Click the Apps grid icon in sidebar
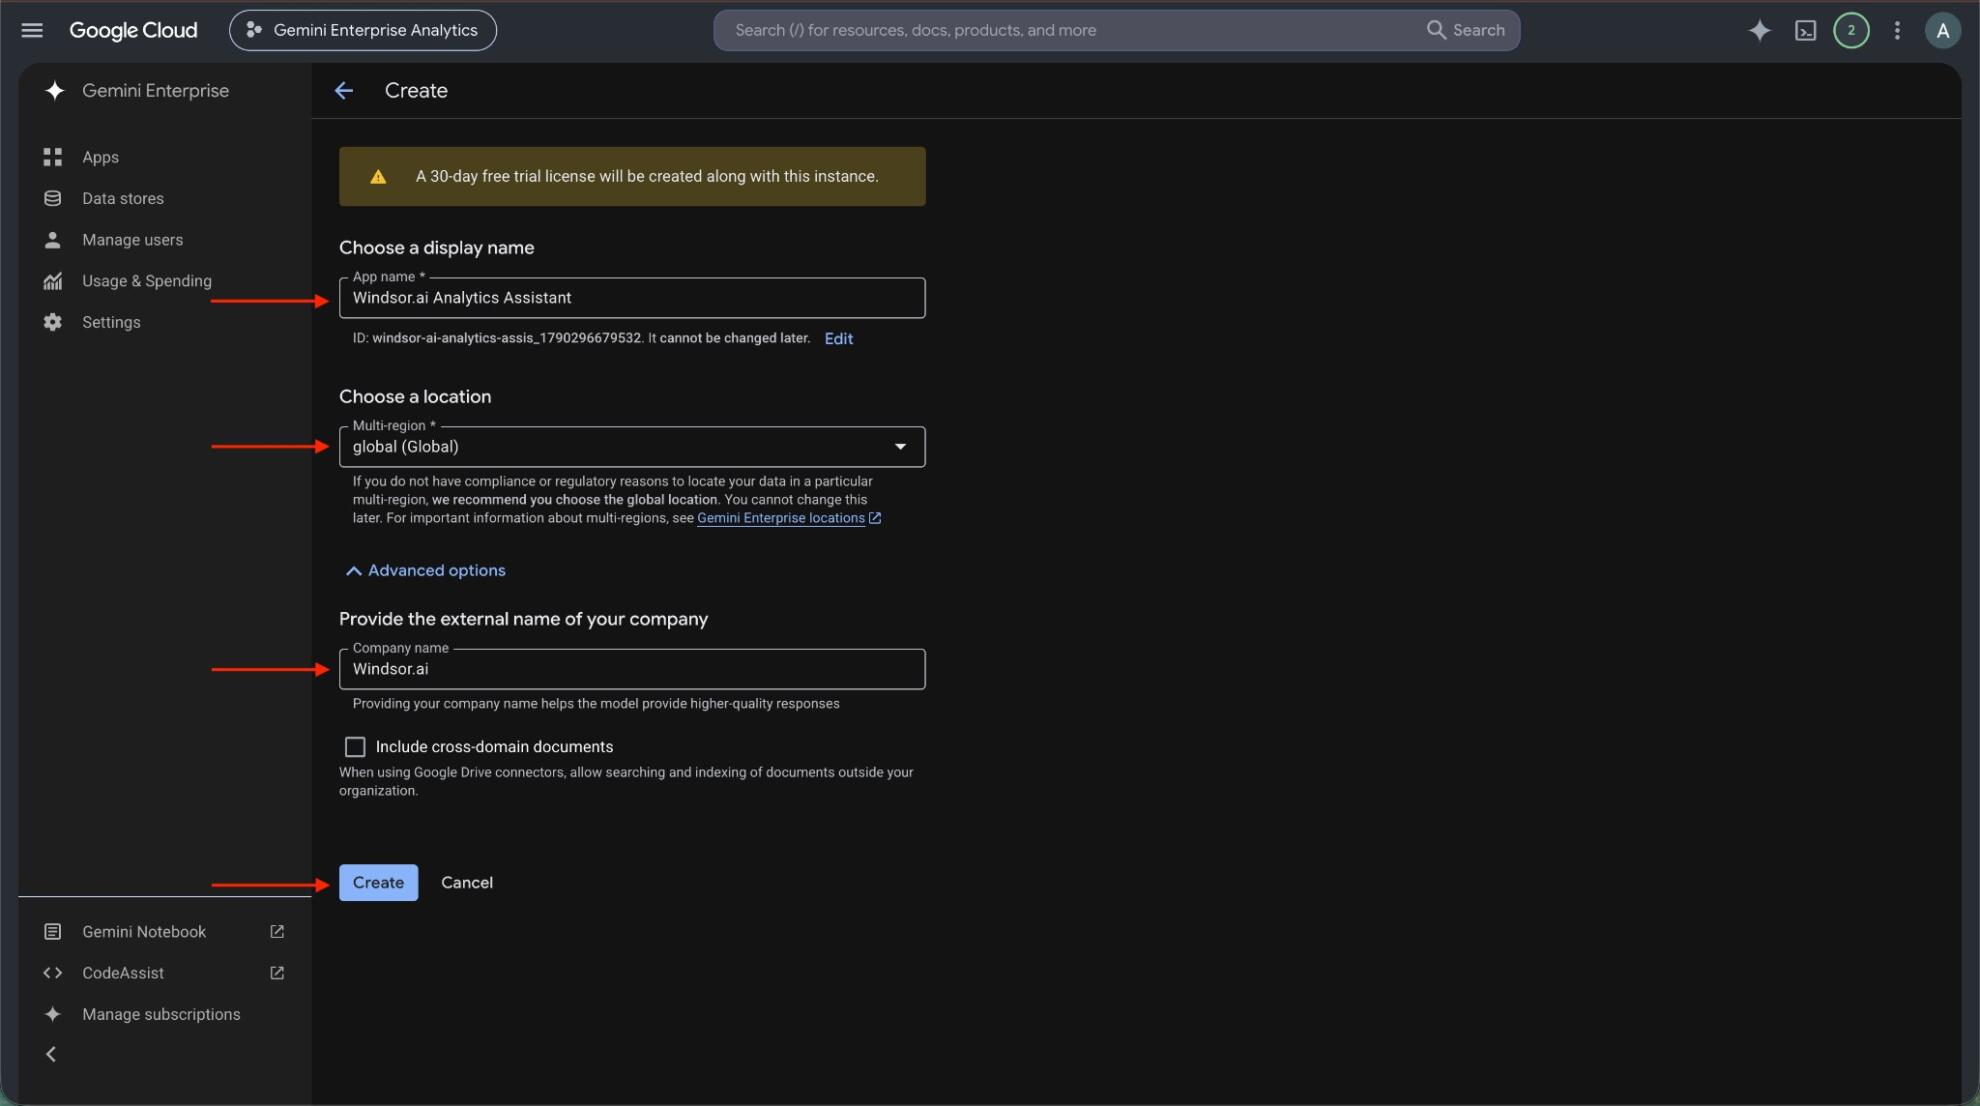This screenshot has height=1106, width=1980. coord(53,157)
